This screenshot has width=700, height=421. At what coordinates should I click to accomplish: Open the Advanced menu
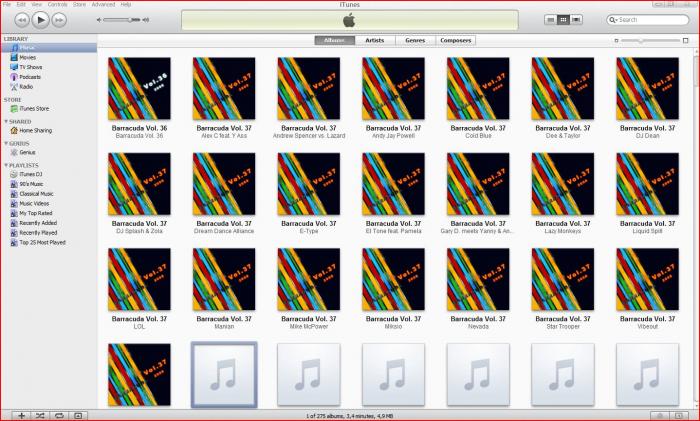pos(102,4)
